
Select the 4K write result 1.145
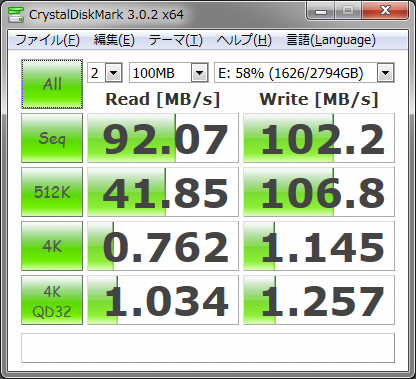[x=319, y=246]
